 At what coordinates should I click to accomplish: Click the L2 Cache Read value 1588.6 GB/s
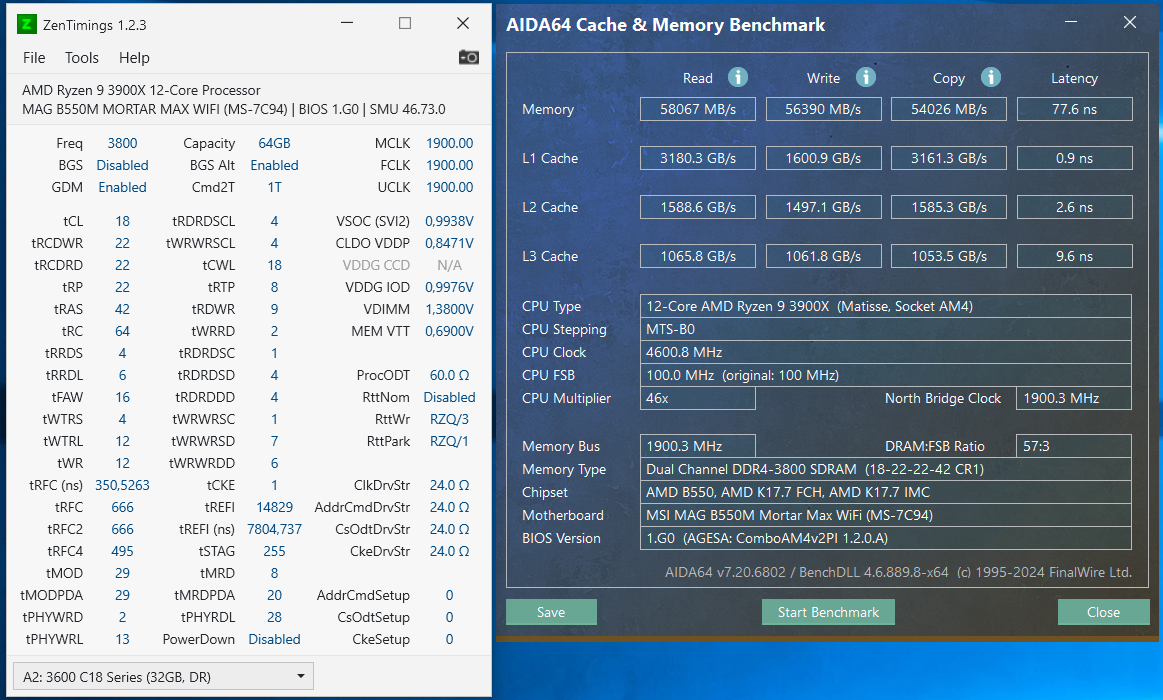click(698, 207)
